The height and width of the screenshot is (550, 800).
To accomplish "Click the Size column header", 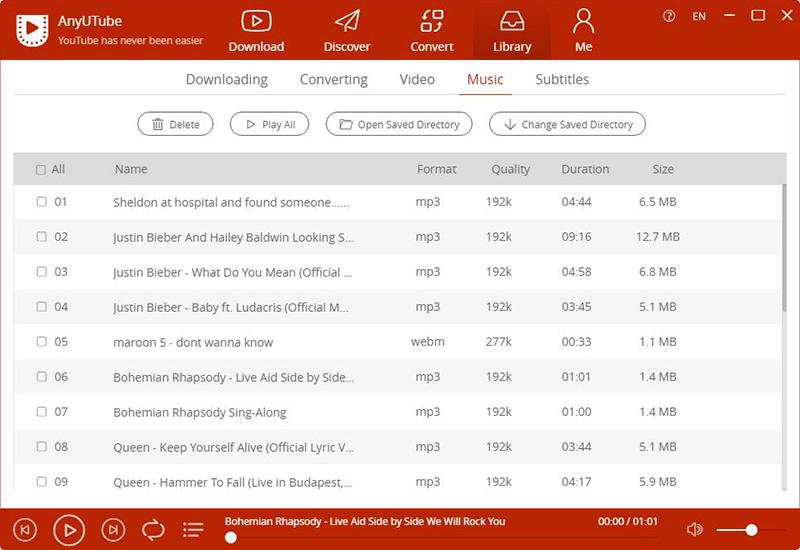I will [663, 169].
